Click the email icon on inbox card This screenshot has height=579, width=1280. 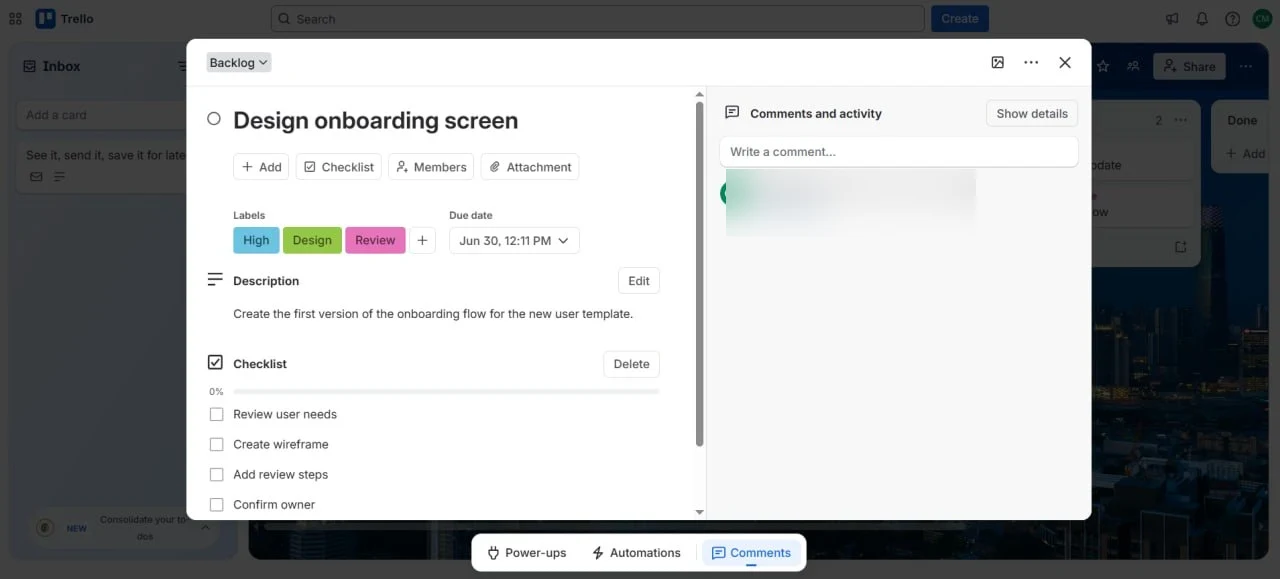(x=36, y=177)
